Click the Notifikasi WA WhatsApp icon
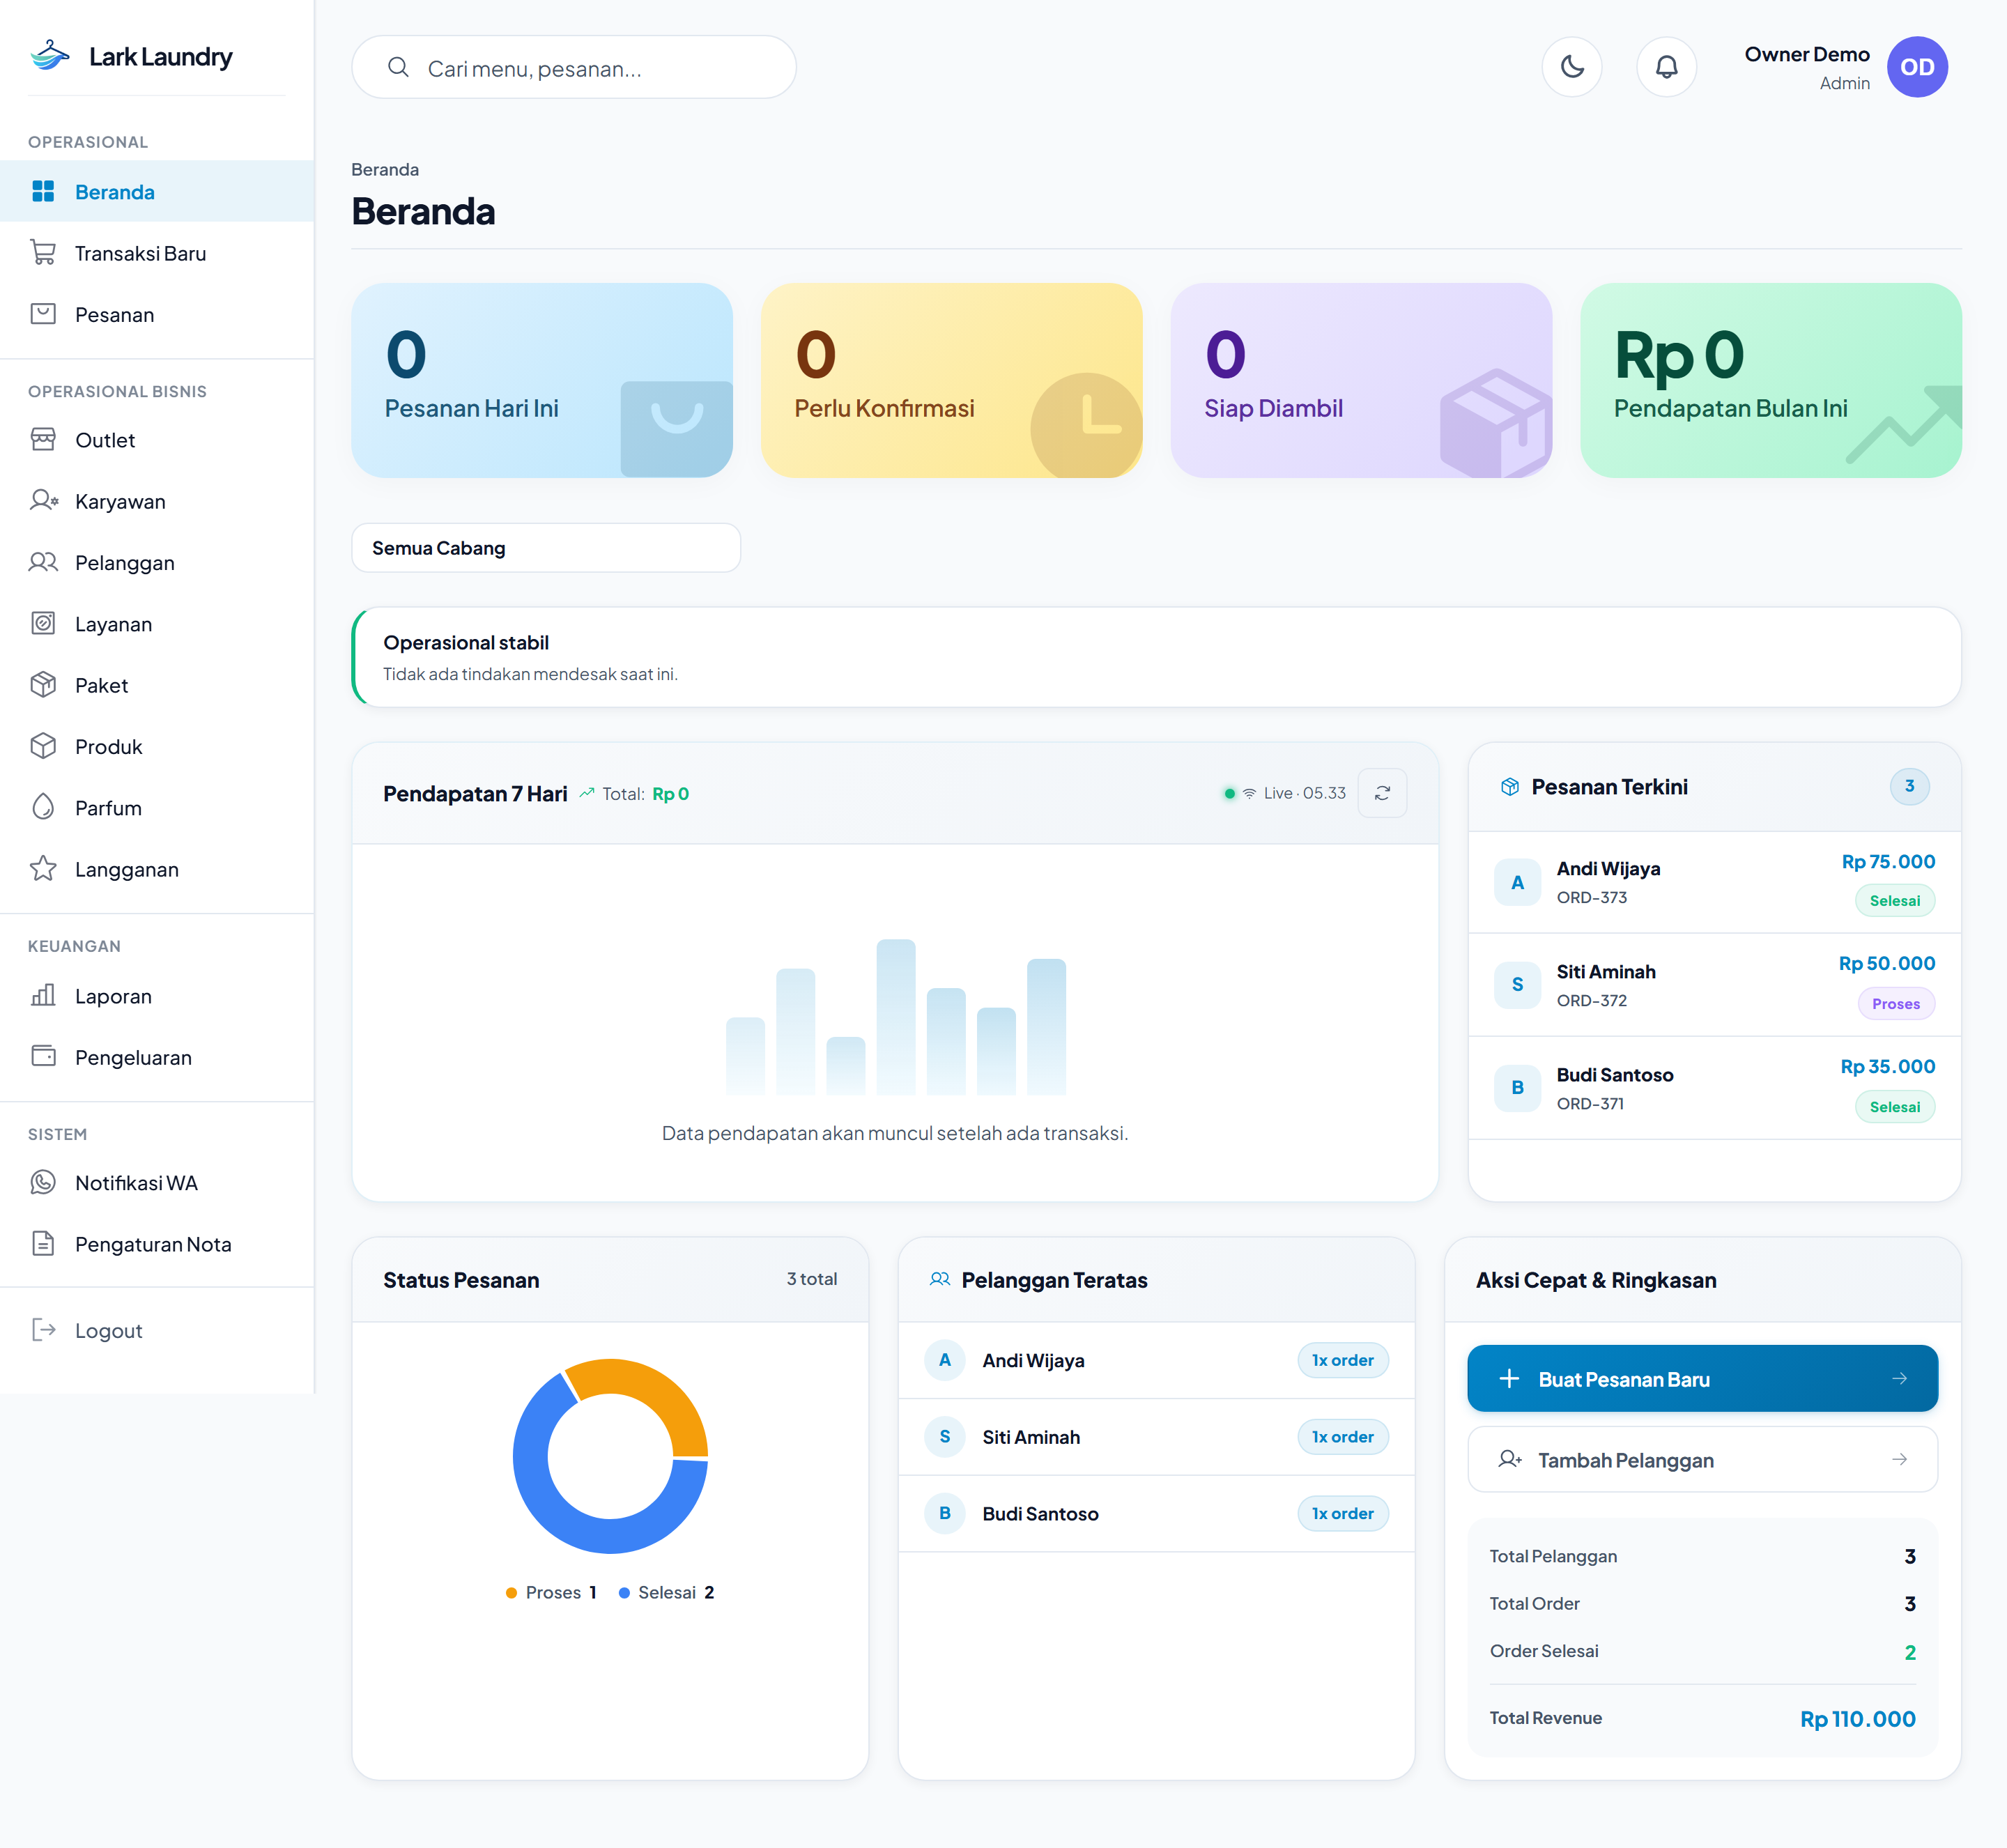The image size is (2007, 1848). click(x=43, y=1182)
